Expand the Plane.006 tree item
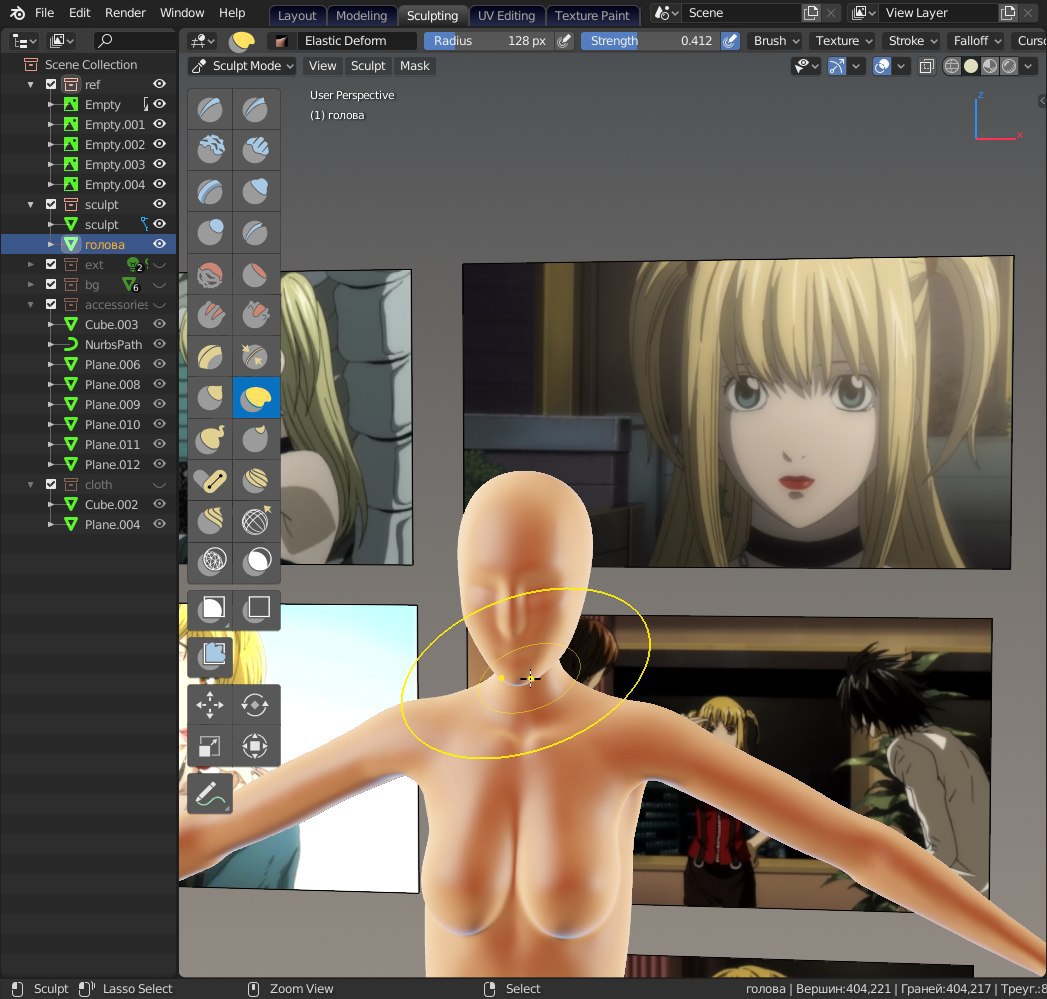Viewport: 1047px width, 999px height. pos(51,364)
